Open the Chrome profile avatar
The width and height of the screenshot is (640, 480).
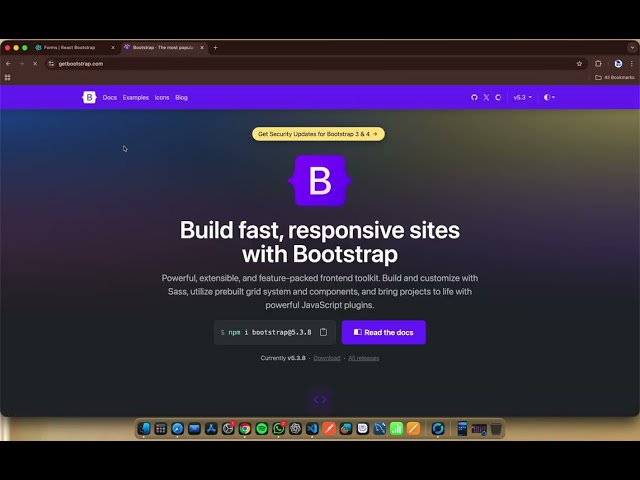[x=618, y=64]
